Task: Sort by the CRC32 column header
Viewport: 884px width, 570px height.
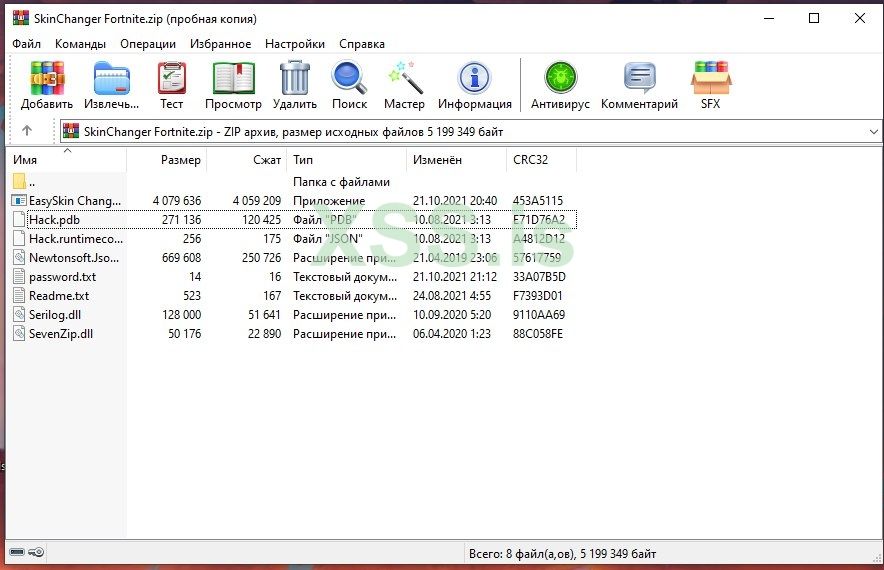Action: coord(541,160)
